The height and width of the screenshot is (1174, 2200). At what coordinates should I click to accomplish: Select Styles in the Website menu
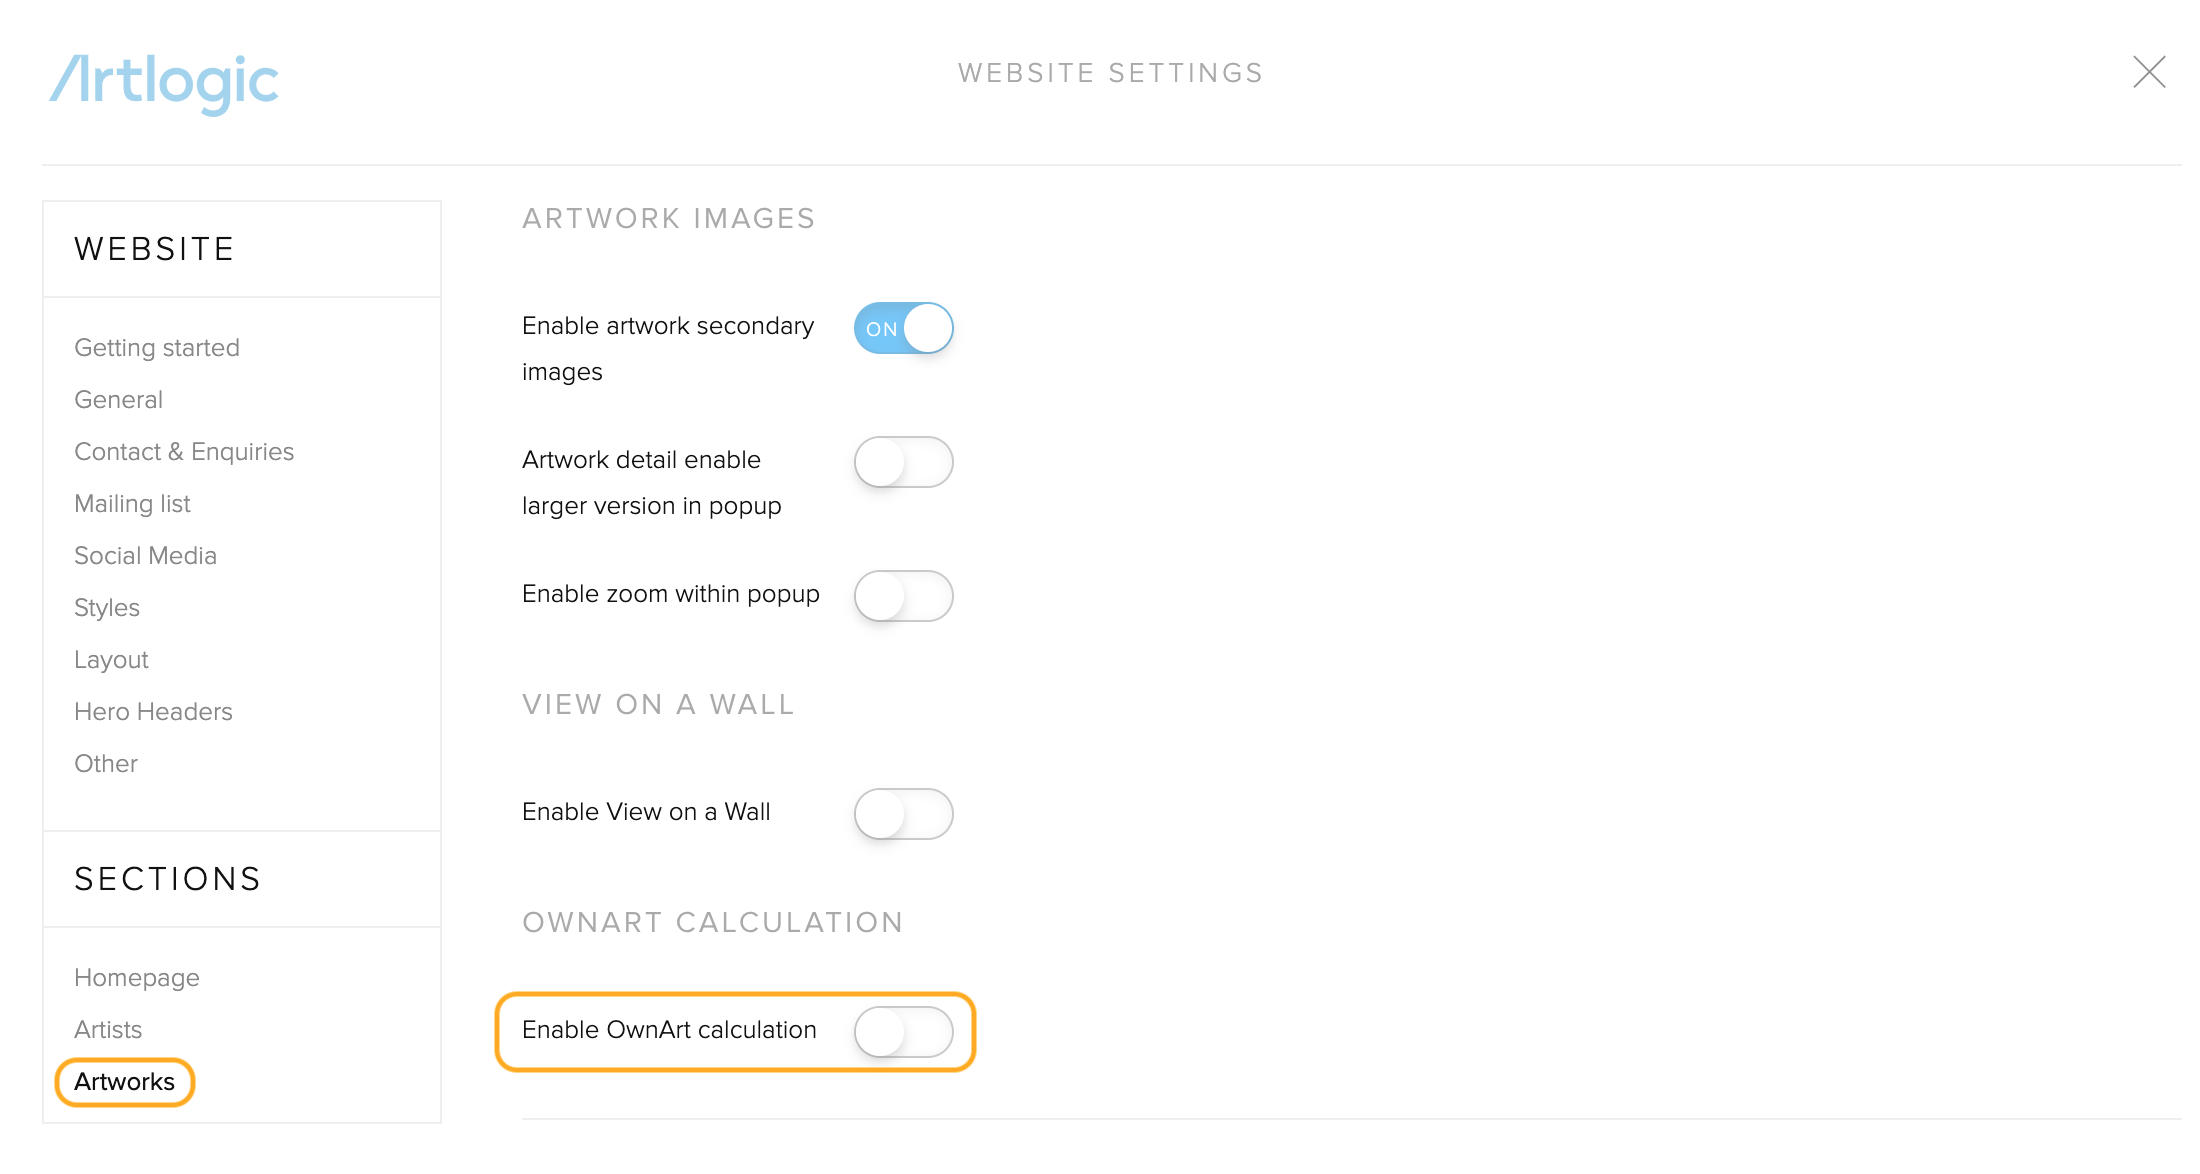(x=107, y=608)
